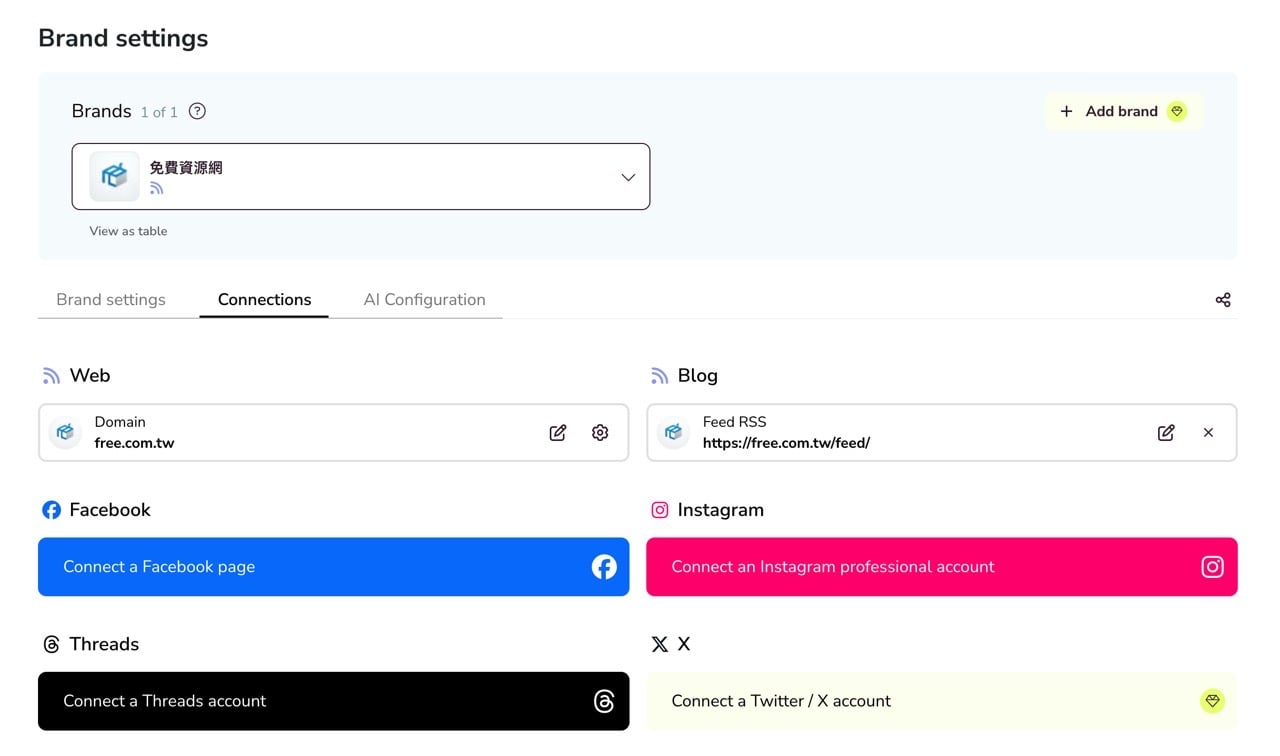Click the Web domain site favicon

point(65,433)
